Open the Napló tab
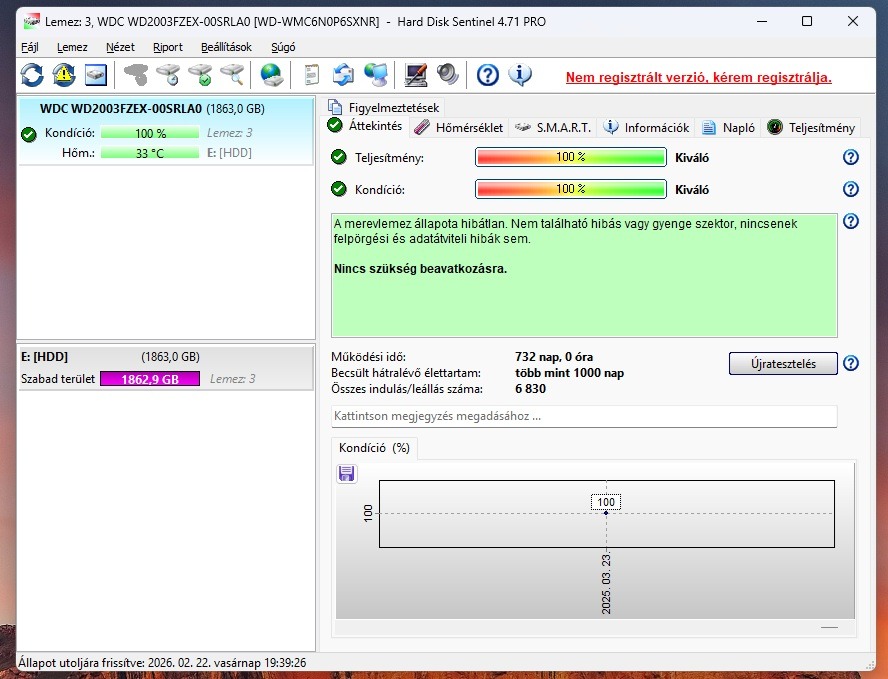Viewport: 888px width, 679px height. 728,127
